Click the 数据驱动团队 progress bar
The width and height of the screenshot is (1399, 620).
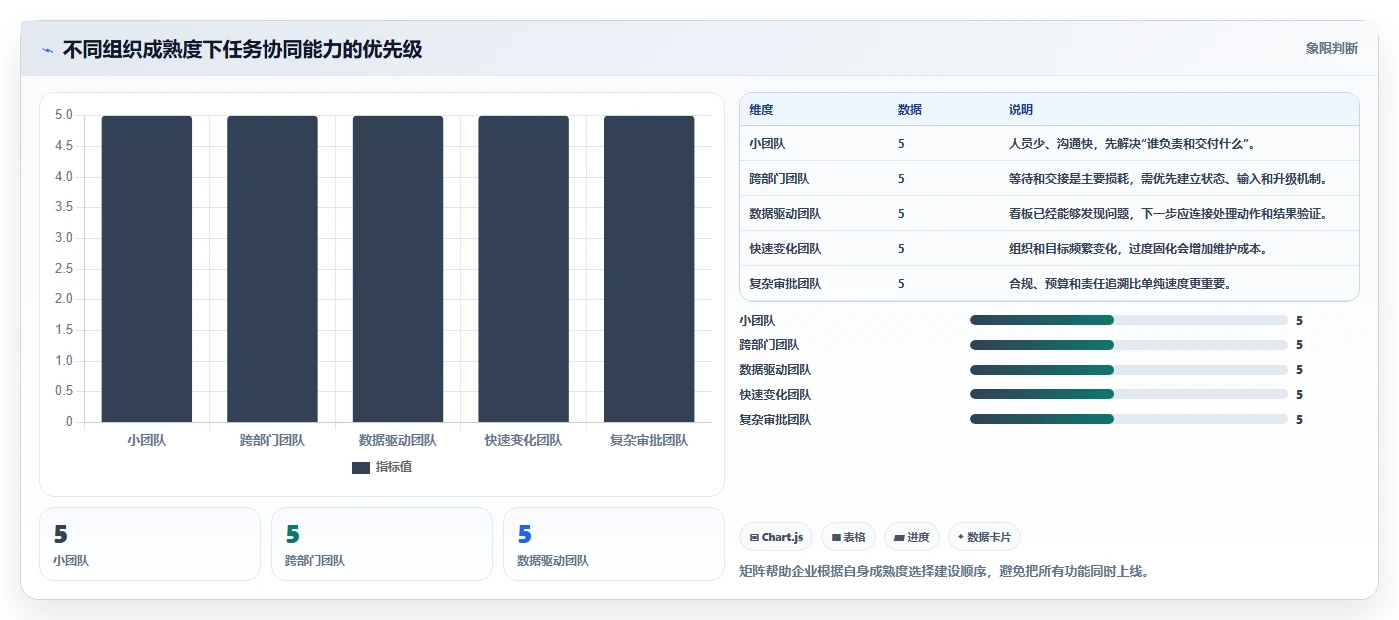click(1128, 370)
